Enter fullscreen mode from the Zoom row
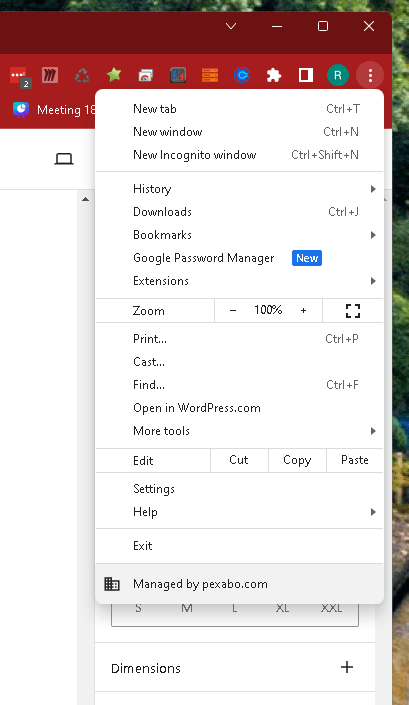This screenshot has height=705, width=409. 353,311
